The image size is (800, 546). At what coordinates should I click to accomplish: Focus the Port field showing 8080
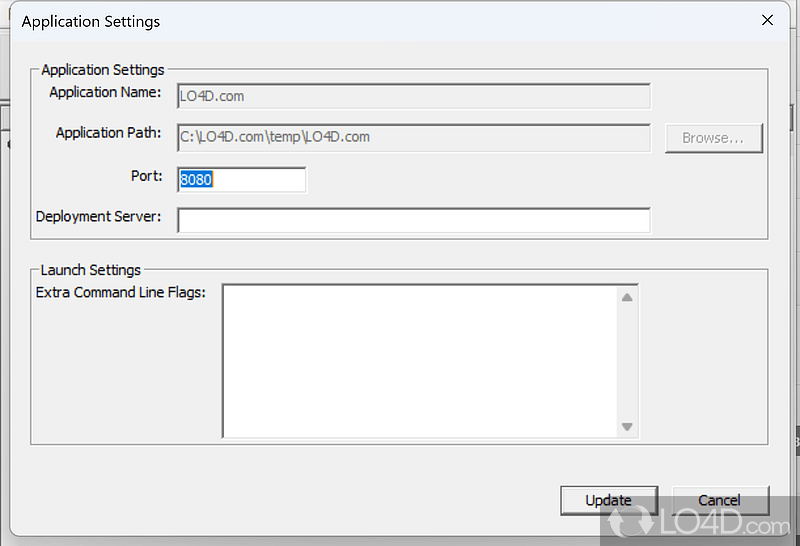point(242,180)
